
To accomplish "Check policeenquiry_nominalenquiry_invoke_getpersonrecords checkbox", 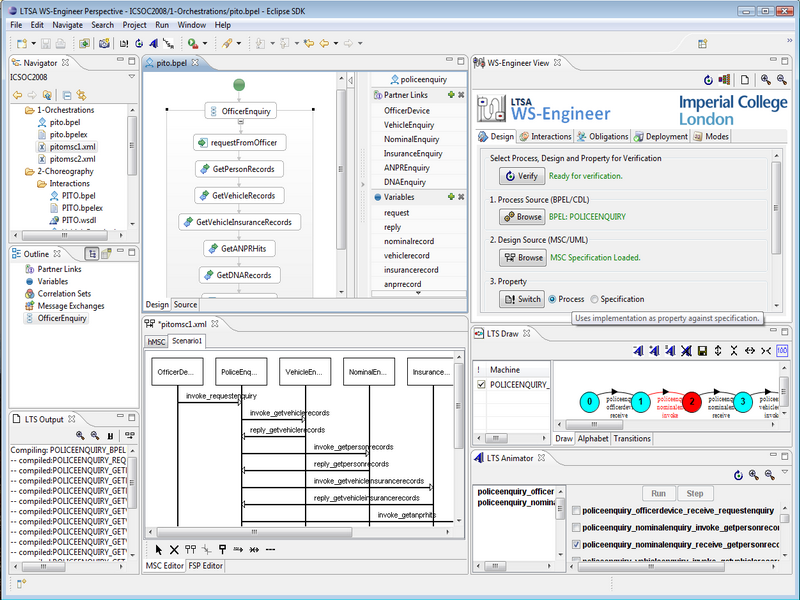I will [577, 528].
